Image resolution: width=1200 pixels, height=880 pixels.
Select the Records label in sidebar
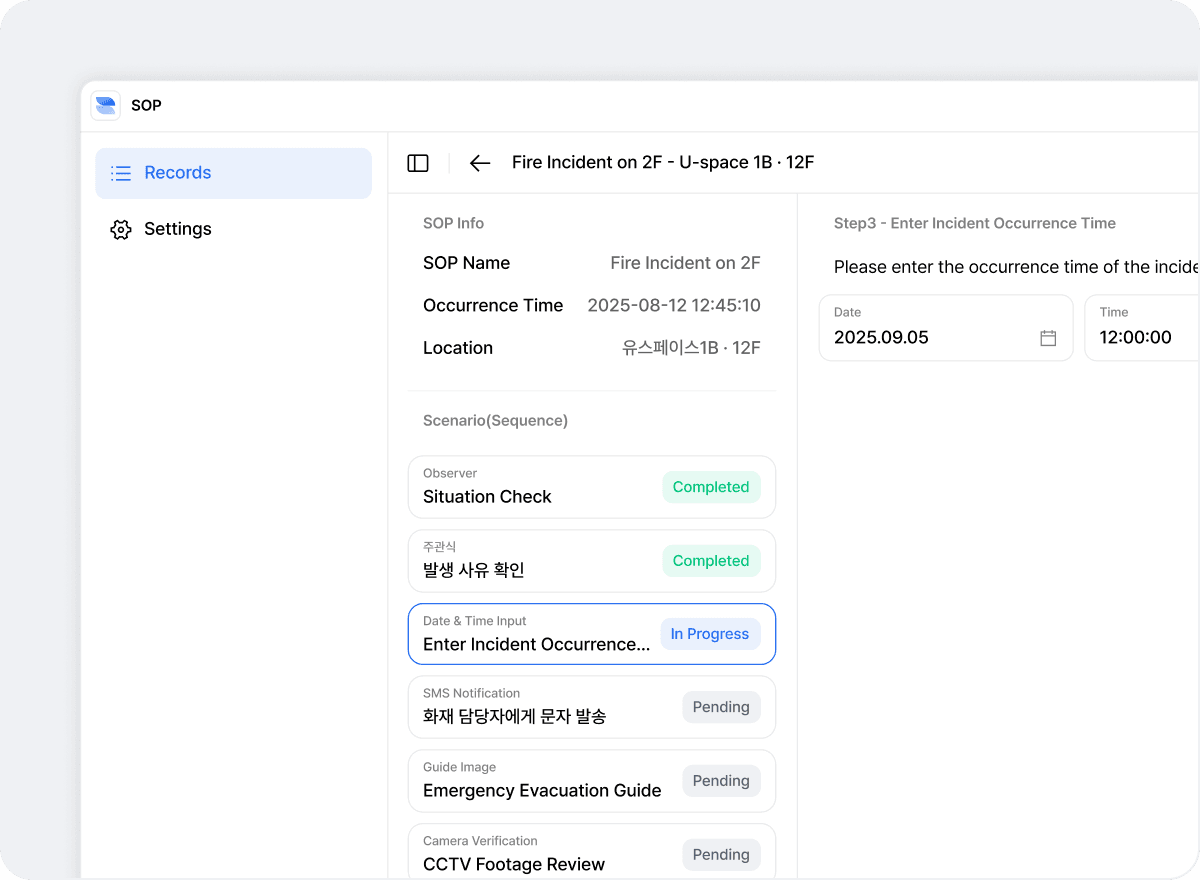[178, 173]
